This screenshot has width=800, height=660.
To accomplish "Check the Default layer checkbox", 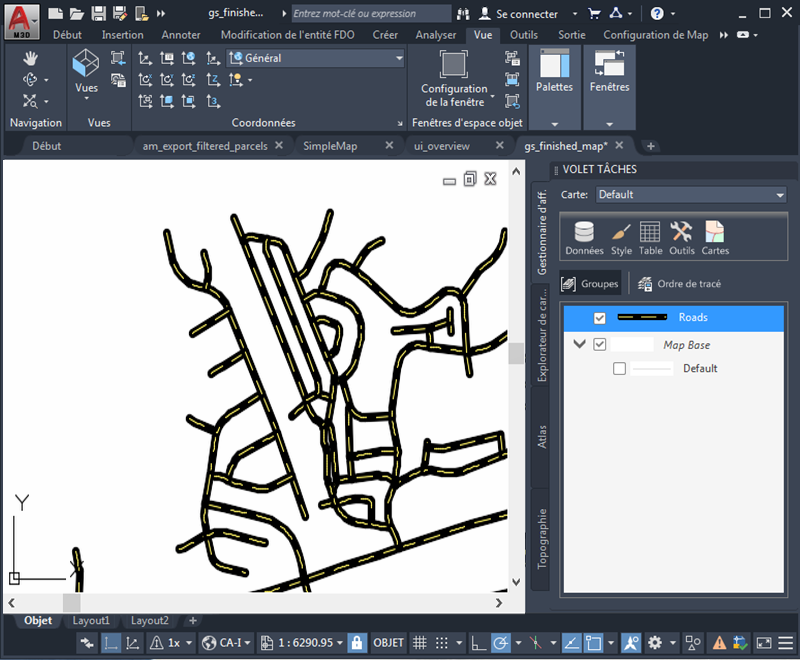I will pyautogui.click(x=619, y=368).
